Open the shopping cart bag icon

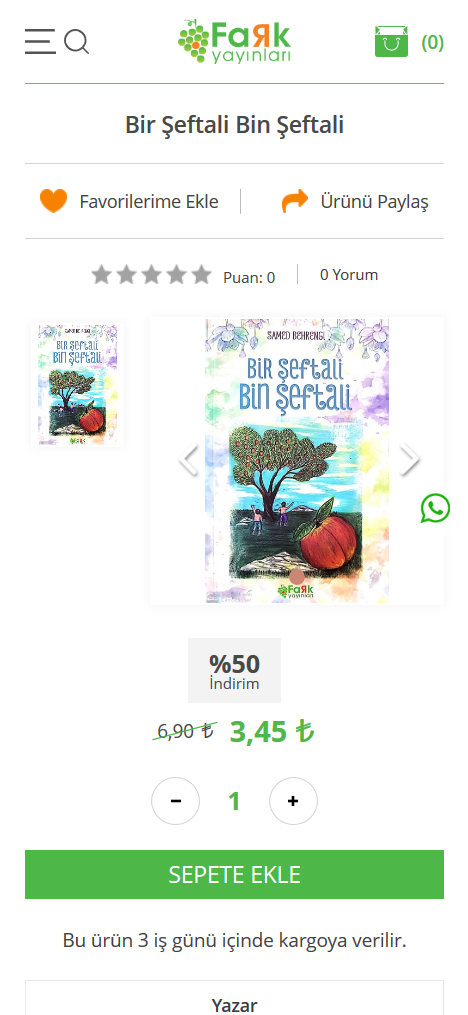[392, 41]
